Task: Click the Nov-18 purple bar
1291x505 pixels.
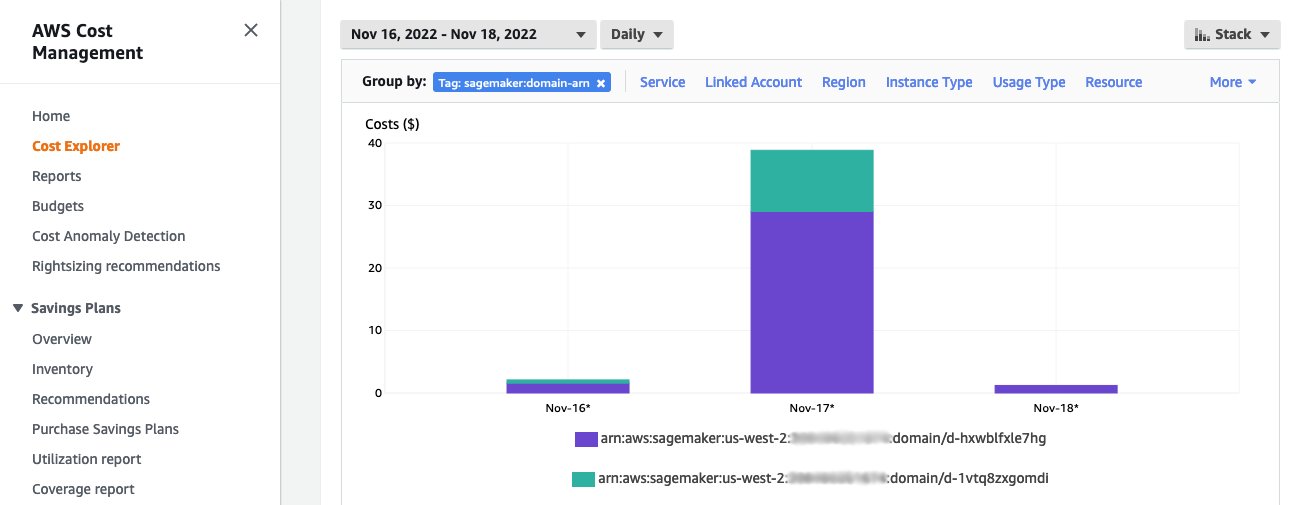Action: tap(1056, 389)
